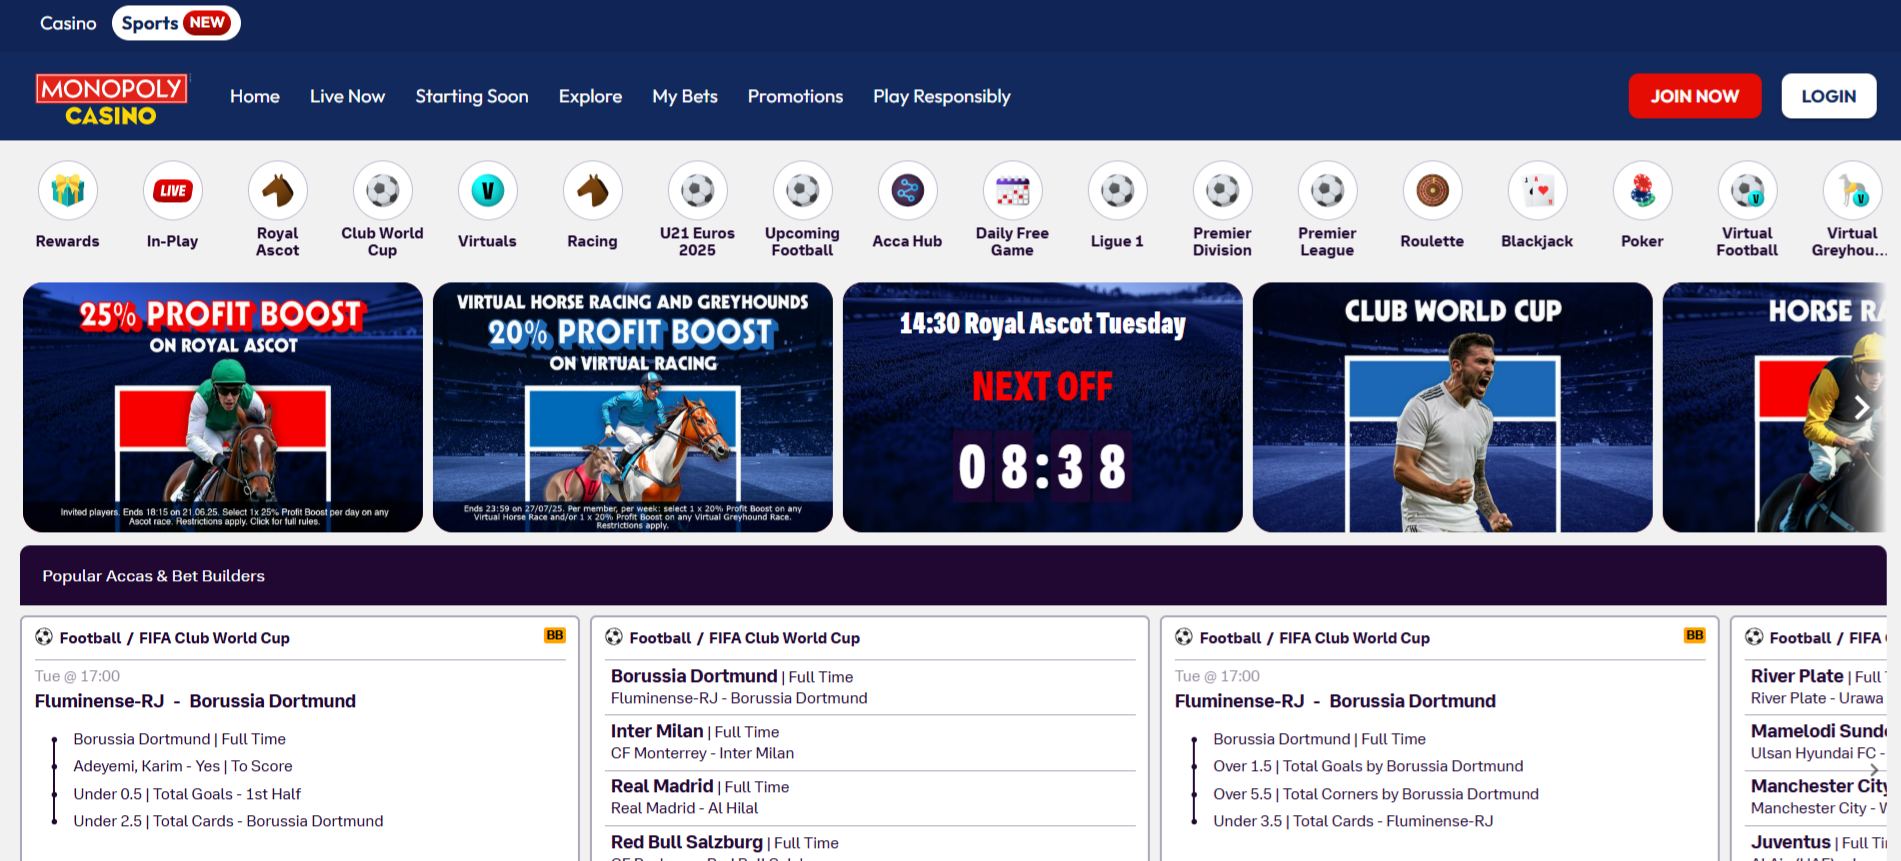Open the Explore menu item
The height and width of the screenshot is (861, 1901).
coord(590,97)
